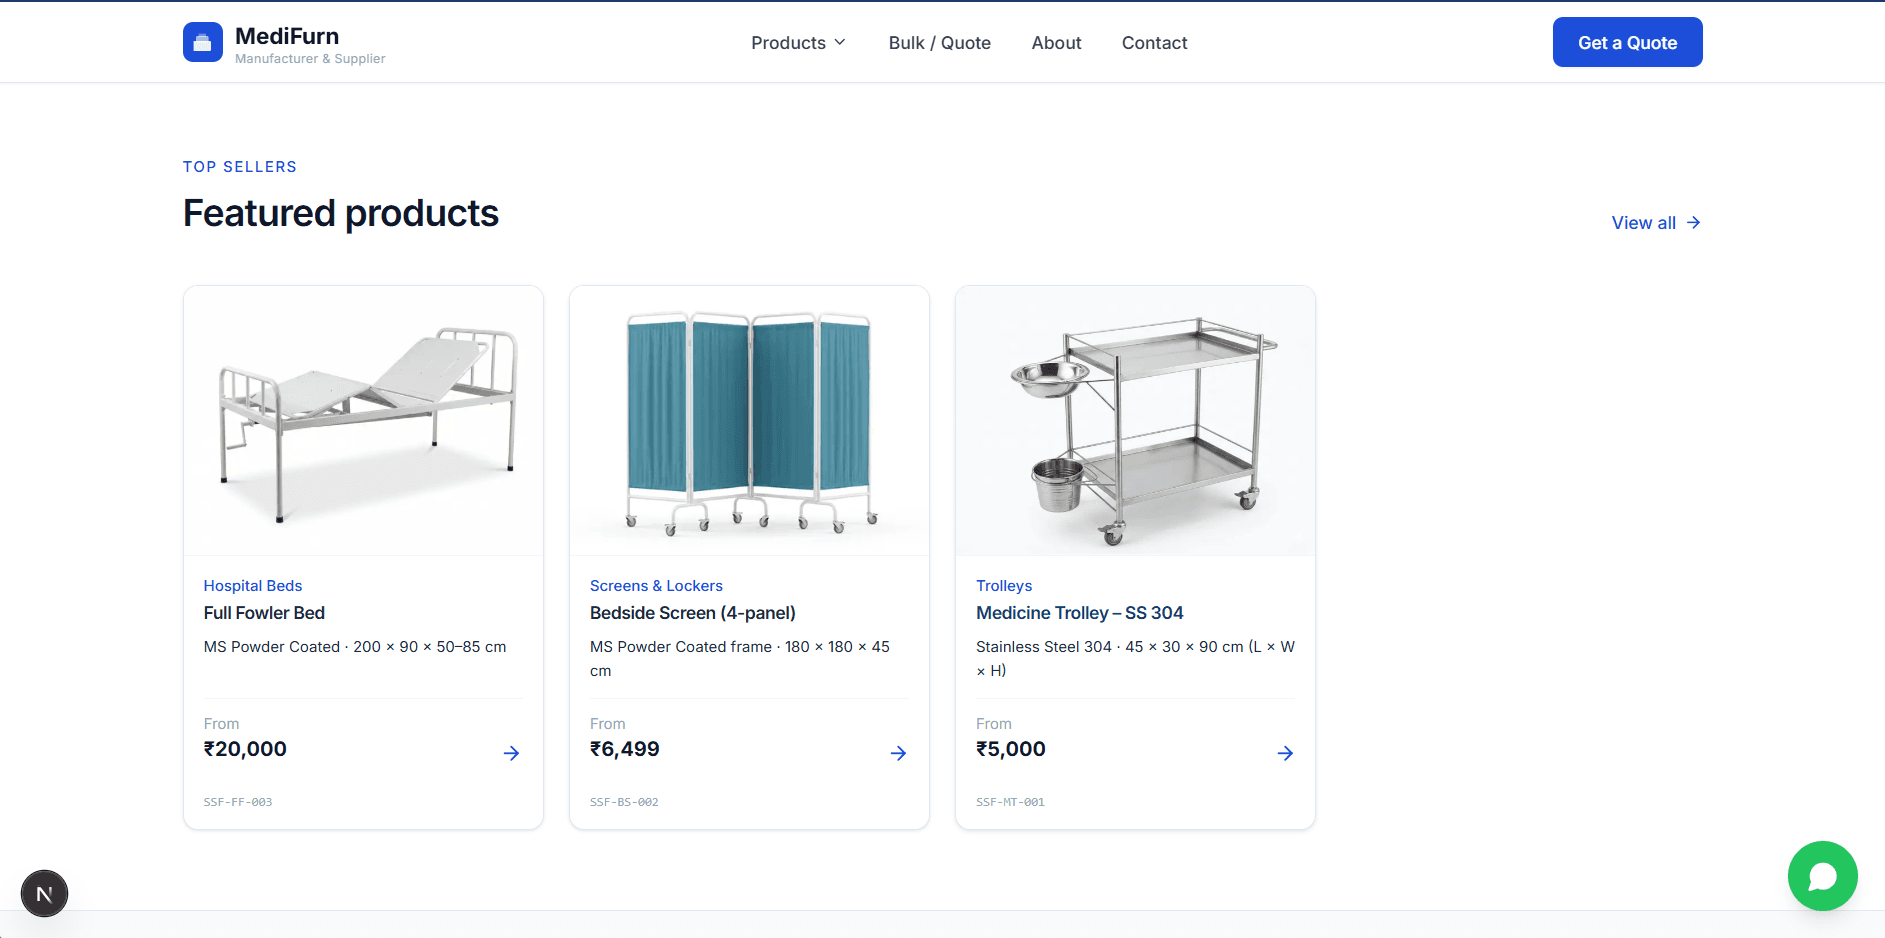Open the Full Fowler Bed product title
This screenshot has height=938, width=1885.
pyautogui.click(x=264, y=613)
